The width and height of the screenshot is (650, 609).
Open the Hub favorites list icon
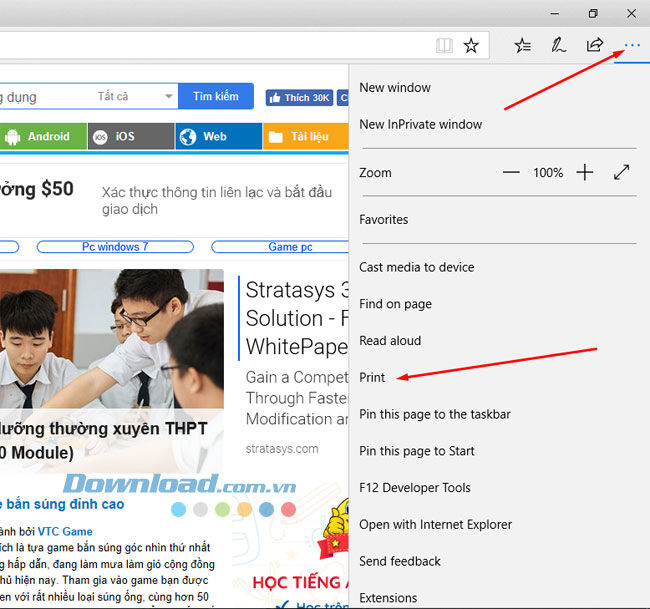522,45
